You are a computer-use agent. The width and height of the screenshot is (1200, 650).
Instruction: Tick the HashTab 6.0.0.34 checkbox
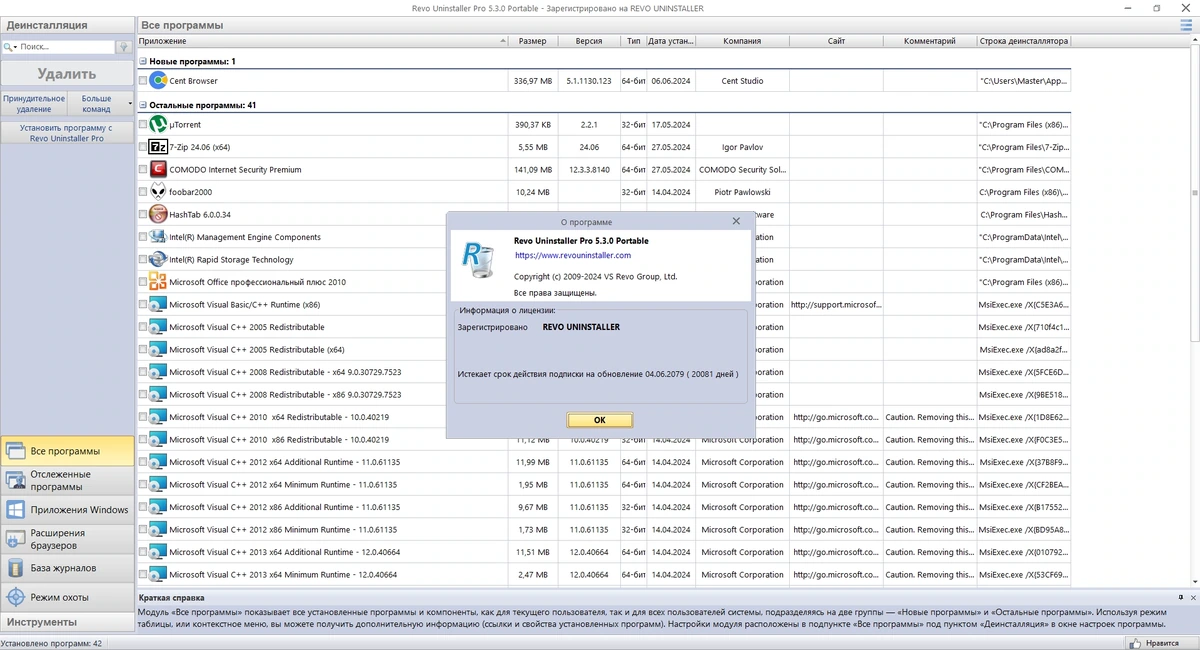point(143,215)
